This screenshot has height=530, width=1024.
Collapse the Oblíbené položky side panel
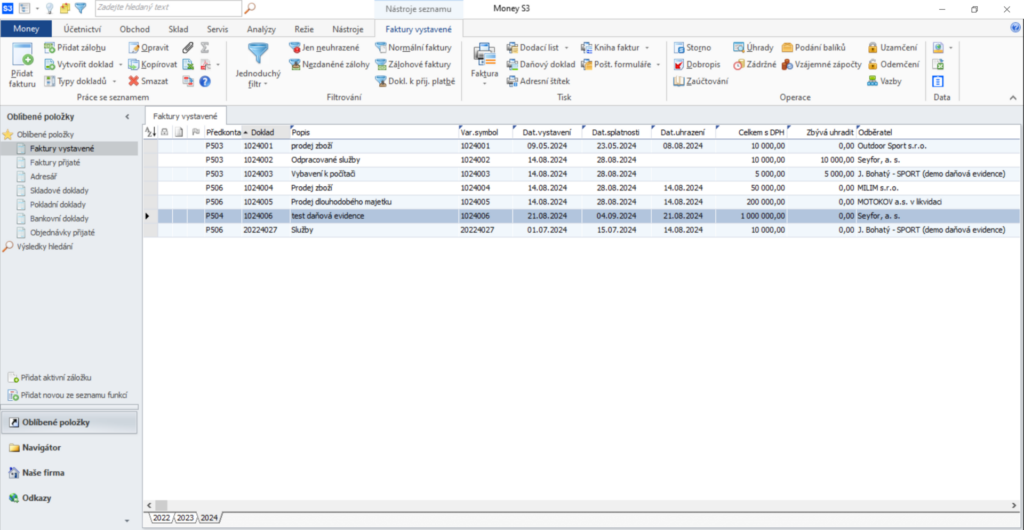[127, 117]
